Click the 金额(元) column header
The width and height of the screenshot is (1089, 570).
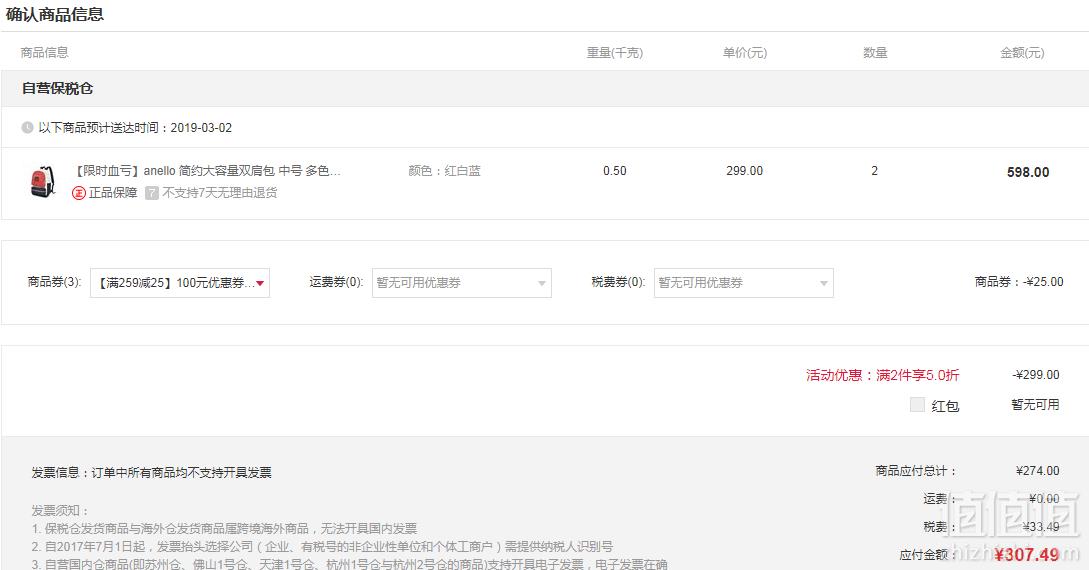pyautogui.click(x=1022, y=53)
